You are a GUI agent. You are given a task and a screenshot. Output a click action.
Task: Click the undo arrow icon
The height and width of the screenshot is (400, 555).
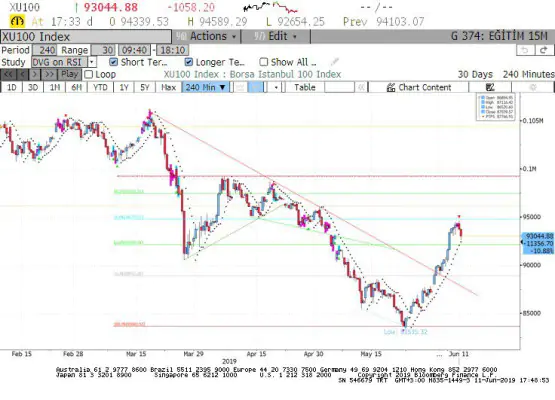(525, 50)
